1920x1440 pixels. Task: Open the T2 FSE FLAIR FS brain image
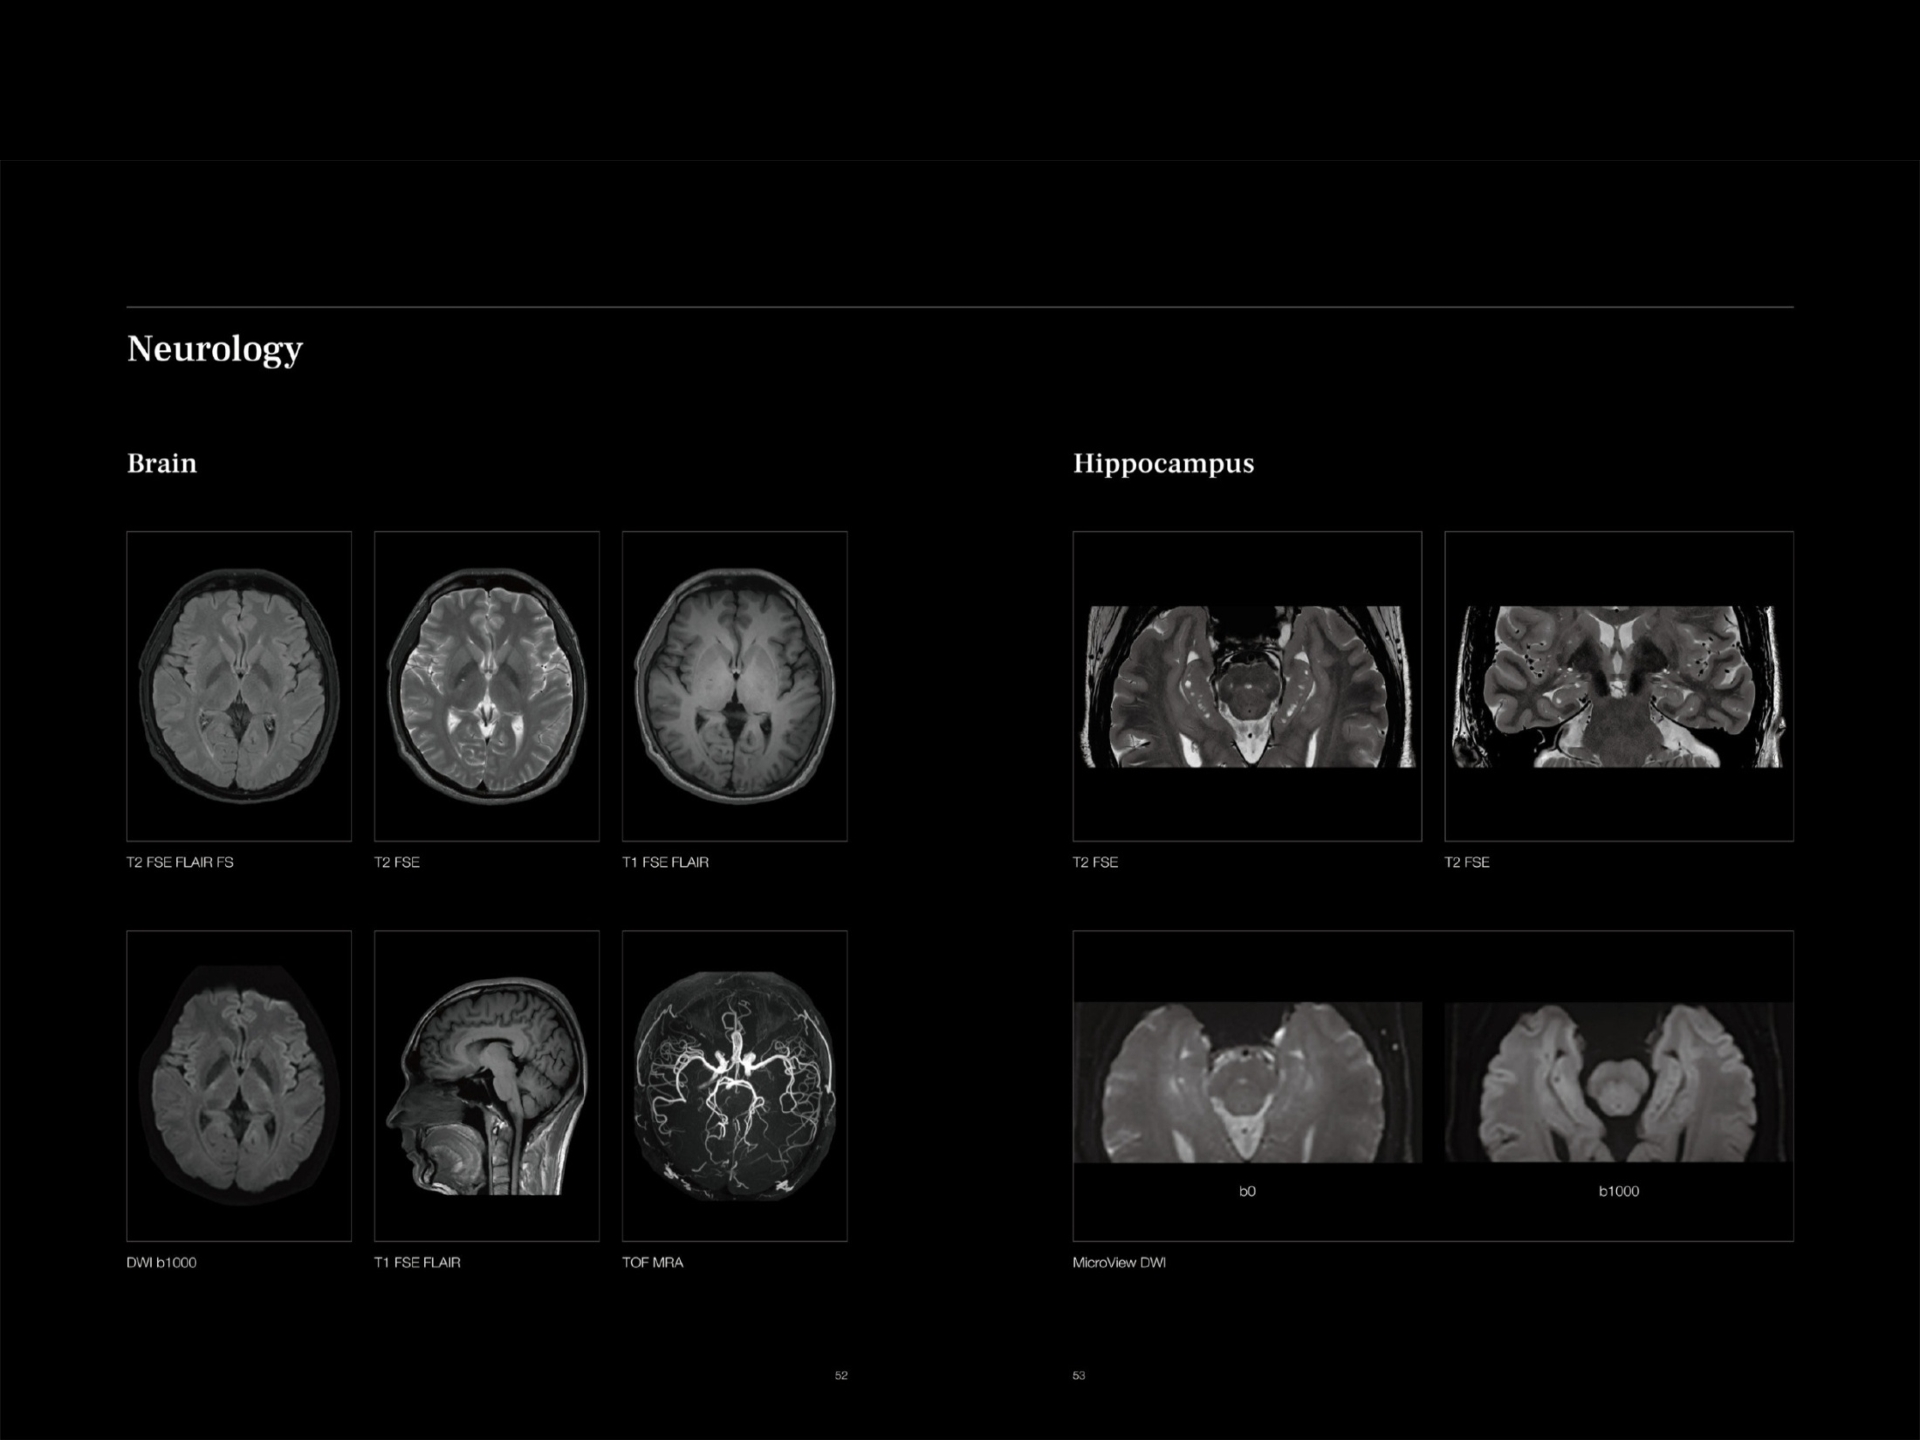click(239, 686)
